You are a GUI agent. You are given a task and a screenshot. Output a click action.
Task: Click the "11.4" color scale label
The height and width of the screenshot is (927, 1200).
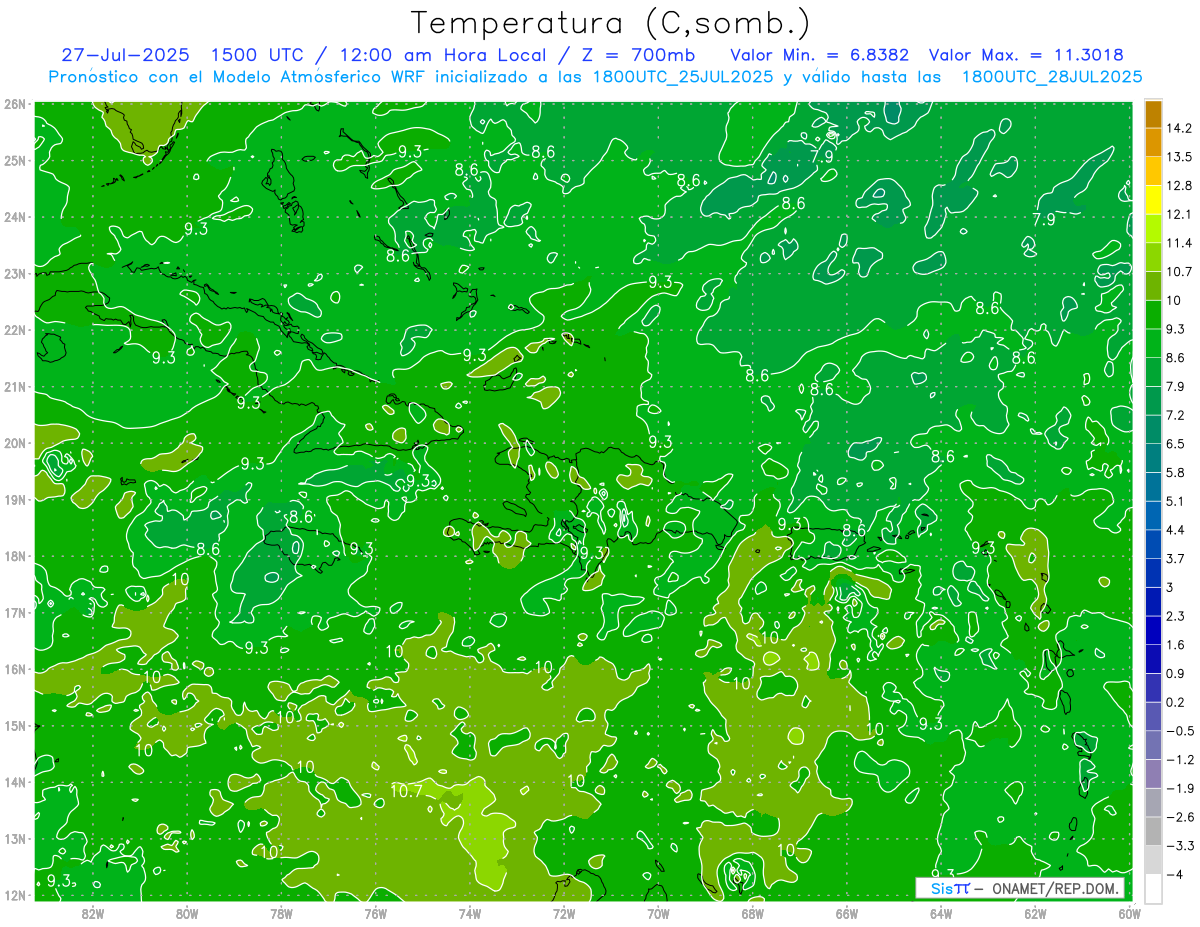tap(1177, 243)
